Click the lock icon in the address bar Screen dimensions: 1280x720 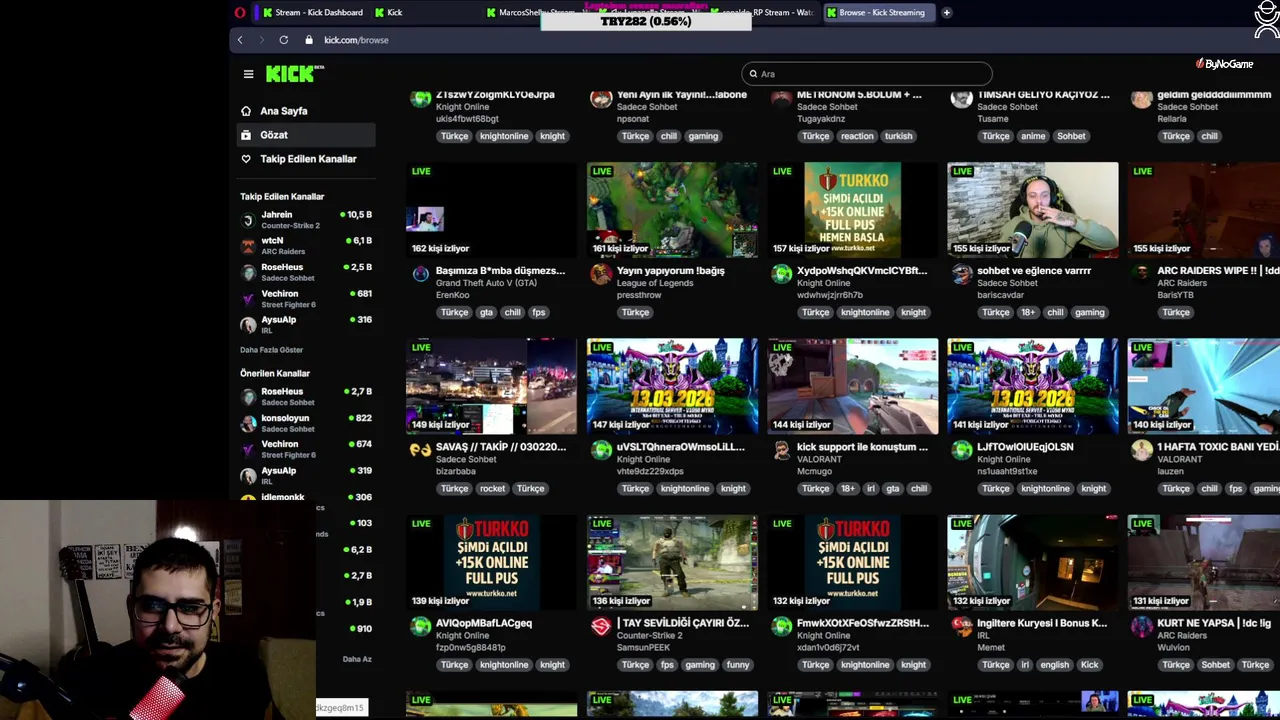[309, 40]
